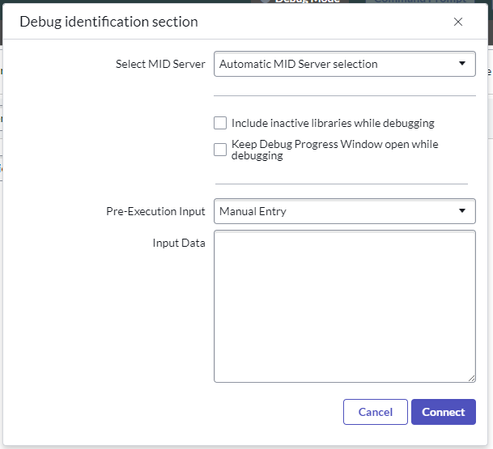Screen dimensions: 493x449
Task: Focus the Input Data text area
Action: (345, 306)
